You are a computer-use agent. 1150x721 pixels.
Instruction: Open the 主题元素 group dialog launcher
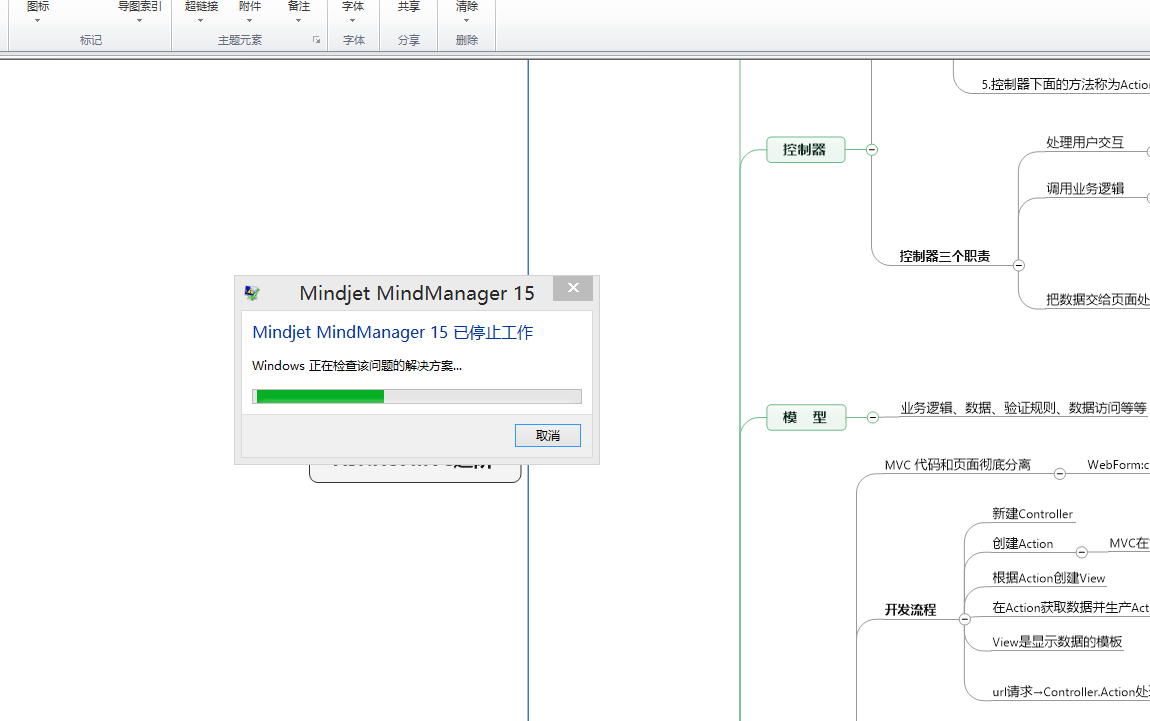[x=316, y=40]
